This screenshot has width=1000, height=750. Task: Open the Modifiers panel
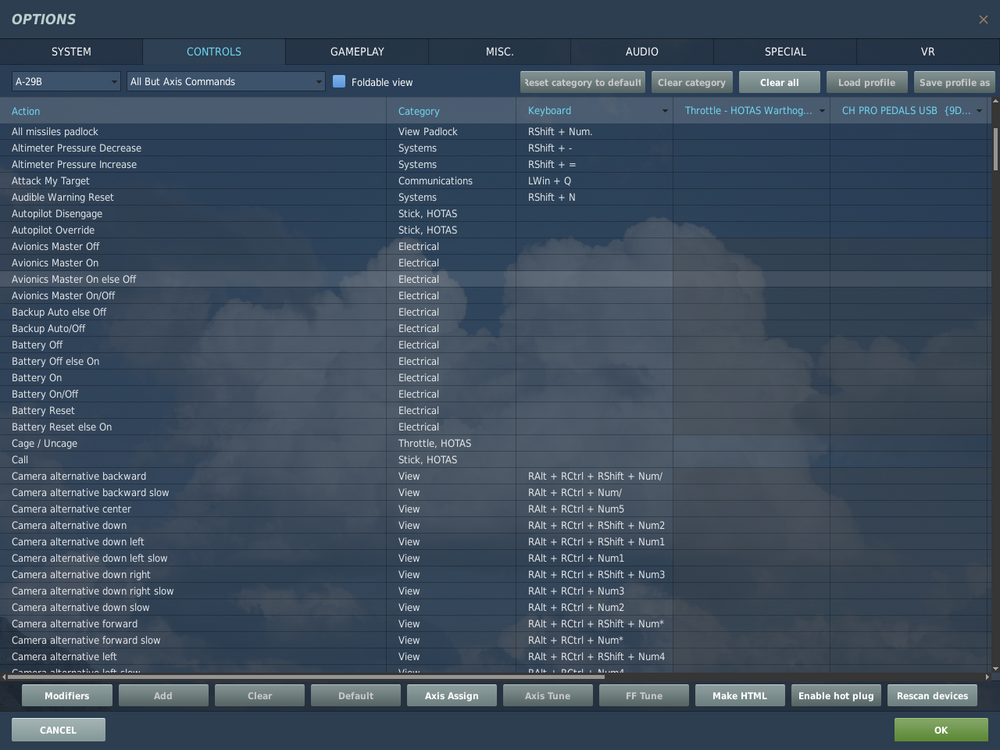67,696
